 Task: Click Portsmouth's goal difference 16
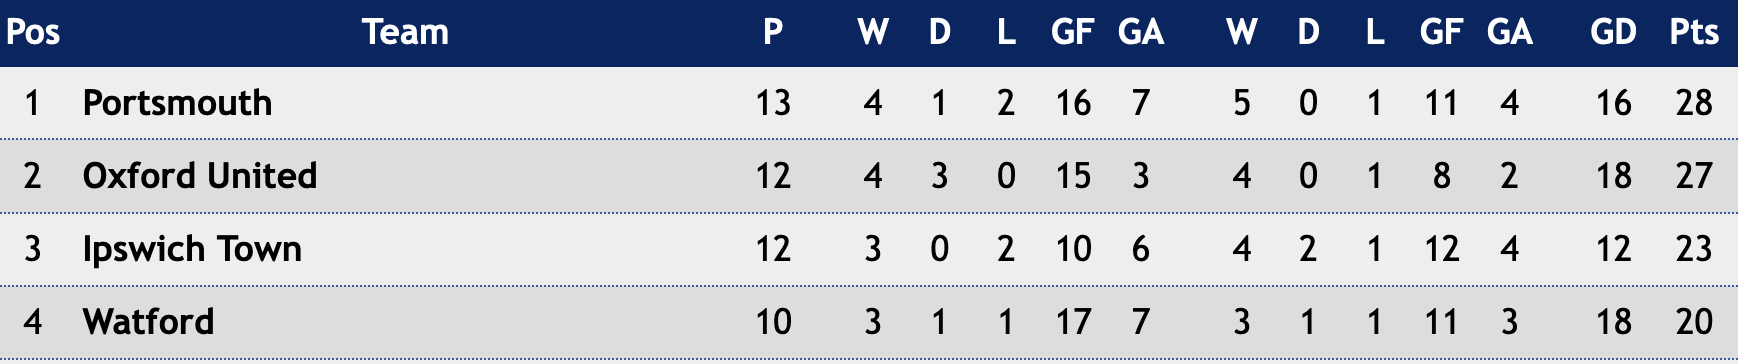1613,103
